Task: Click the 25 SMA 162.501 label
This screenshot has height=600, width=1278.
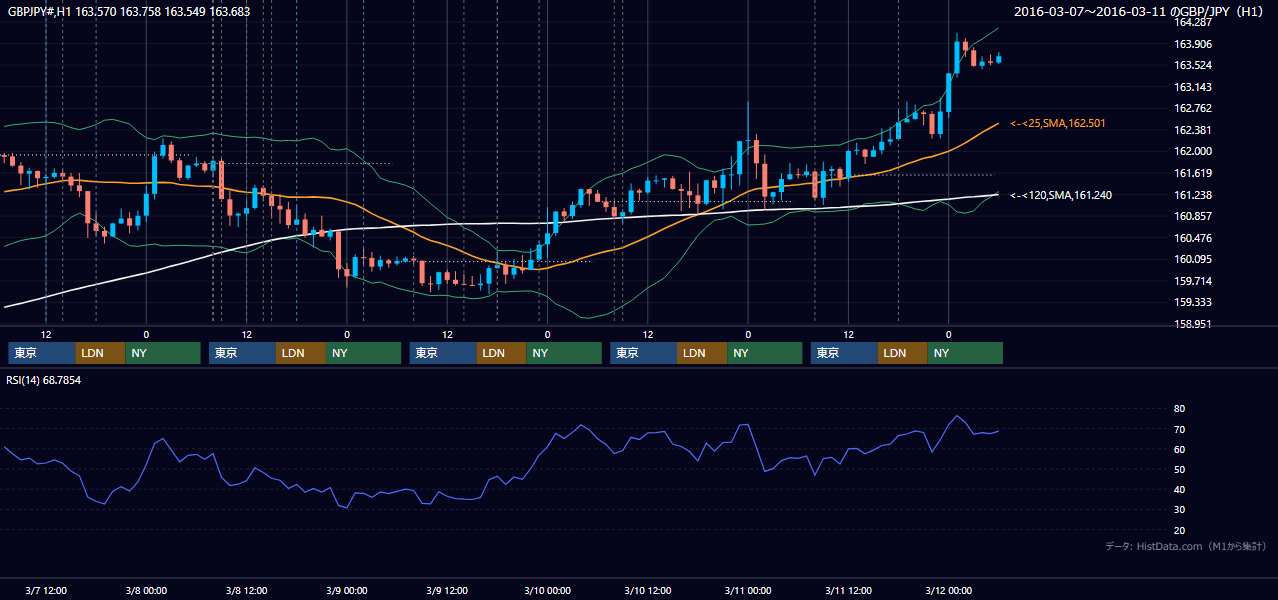Action: [1057, 123]
